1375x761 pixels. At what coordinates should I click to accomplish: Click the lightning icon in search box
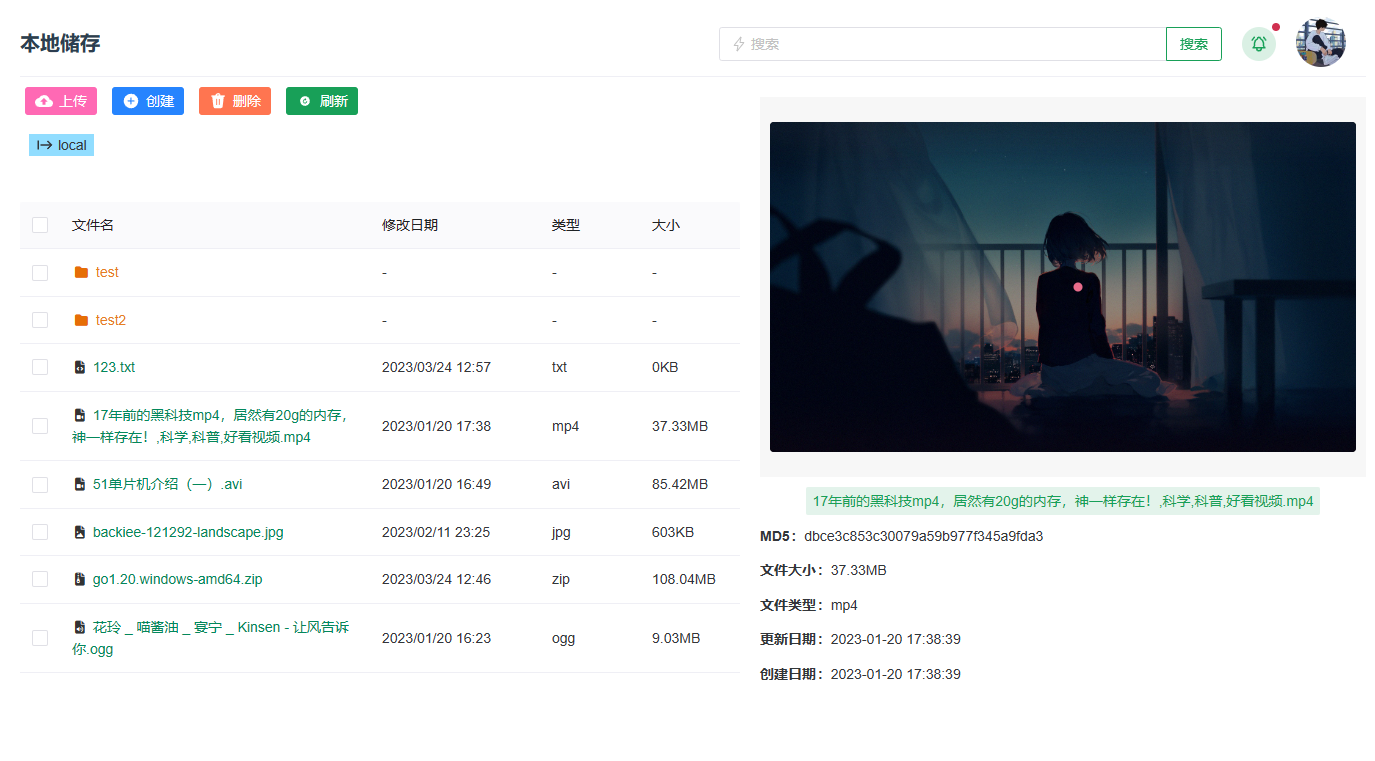click(x=739, y=44)
